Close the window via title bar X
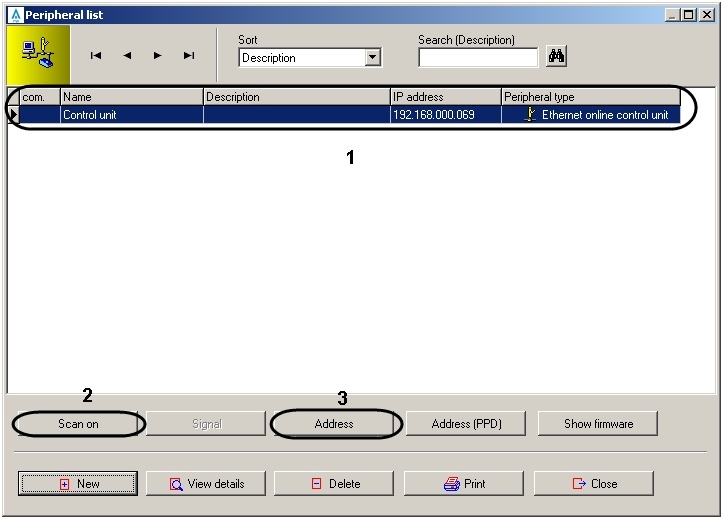Viewport: 723px width, 519px height. 706,15
